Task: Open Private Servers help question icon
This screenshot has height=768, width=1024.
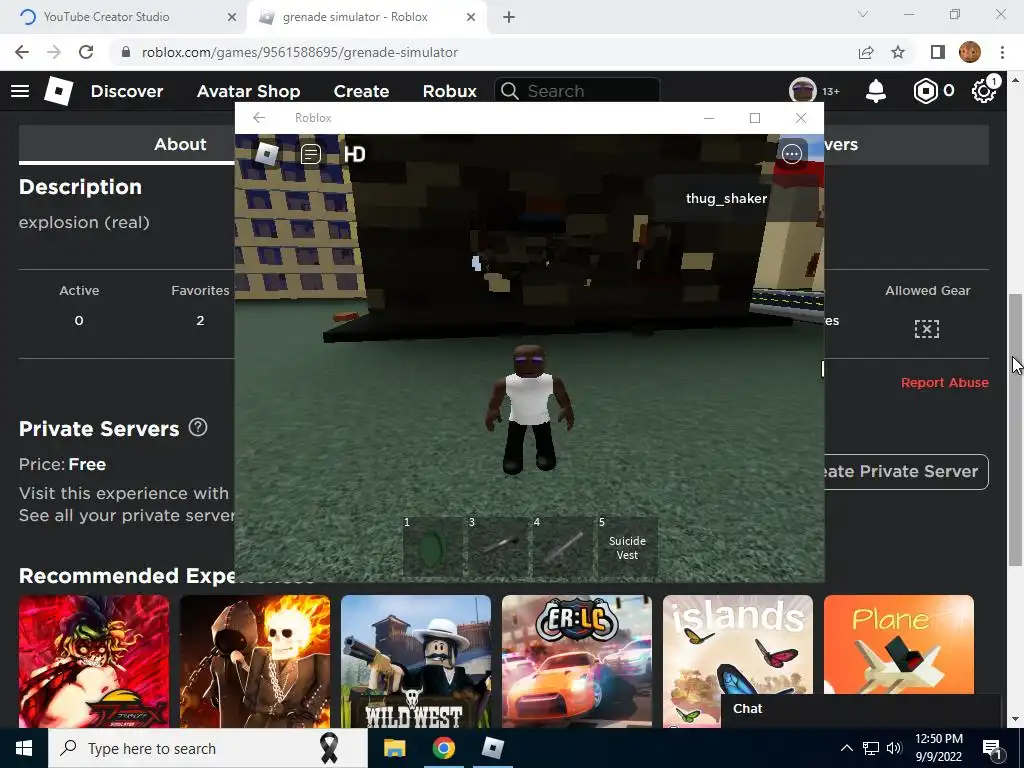Action: click(x=198, y=428)
